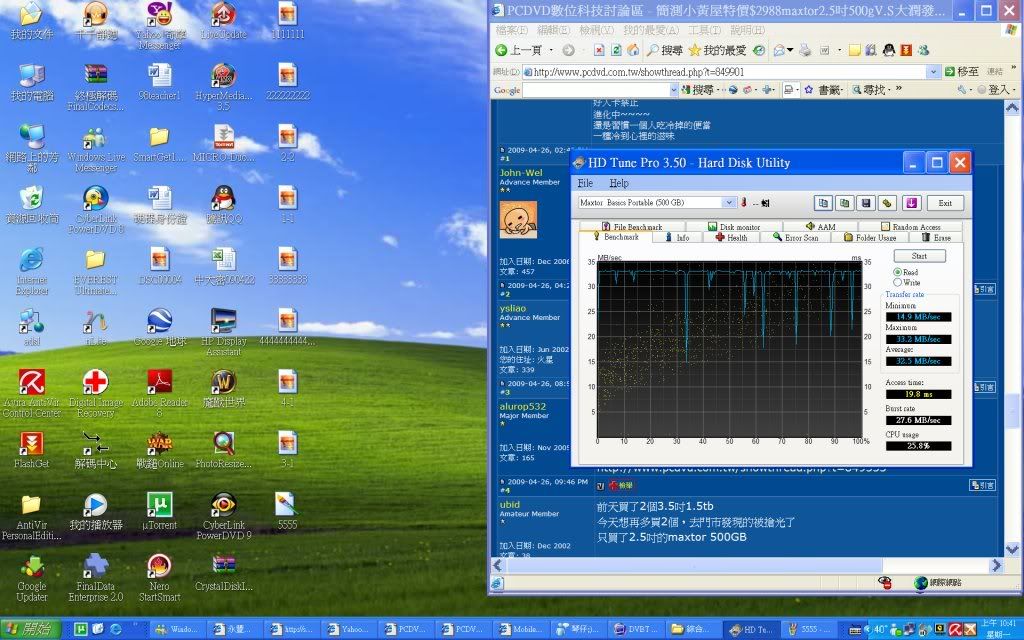Click the Exit button in HD Tune
The image size is (1024, 640).
(x=945, y=203)
